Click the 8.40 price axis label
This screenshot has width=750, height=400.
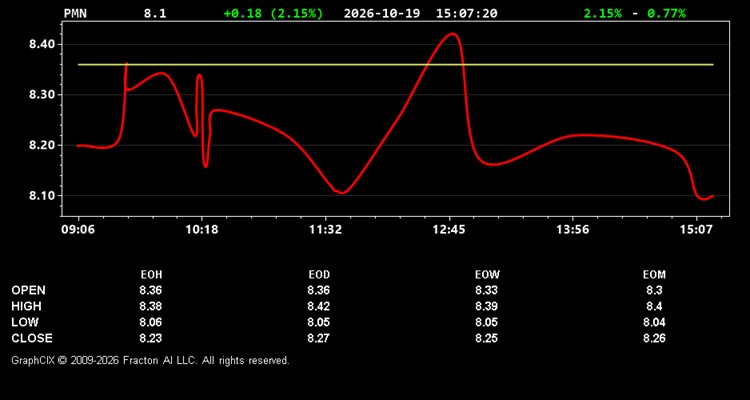42,44
